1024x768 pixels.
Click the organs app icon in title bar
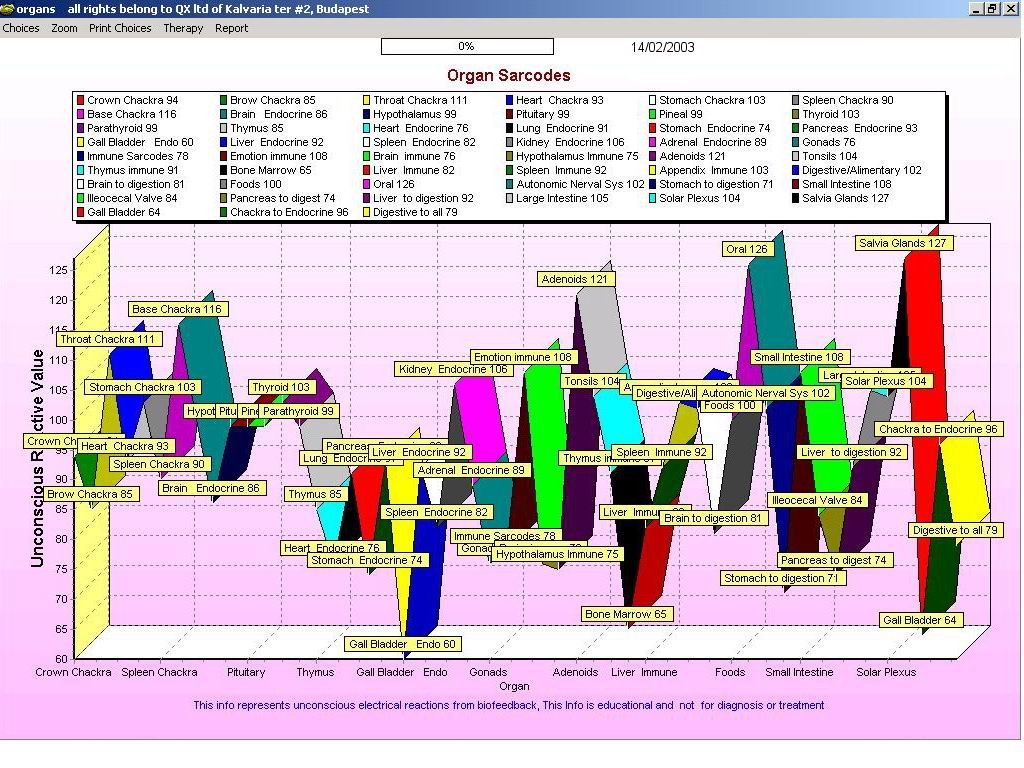coord(7,8)
